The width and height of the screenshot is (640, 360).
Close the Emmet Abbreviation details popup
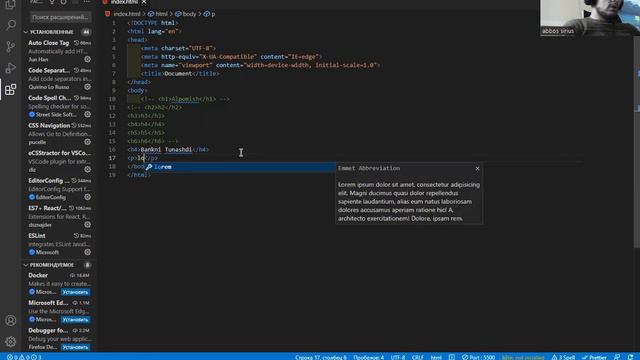[x=477, y=168]
